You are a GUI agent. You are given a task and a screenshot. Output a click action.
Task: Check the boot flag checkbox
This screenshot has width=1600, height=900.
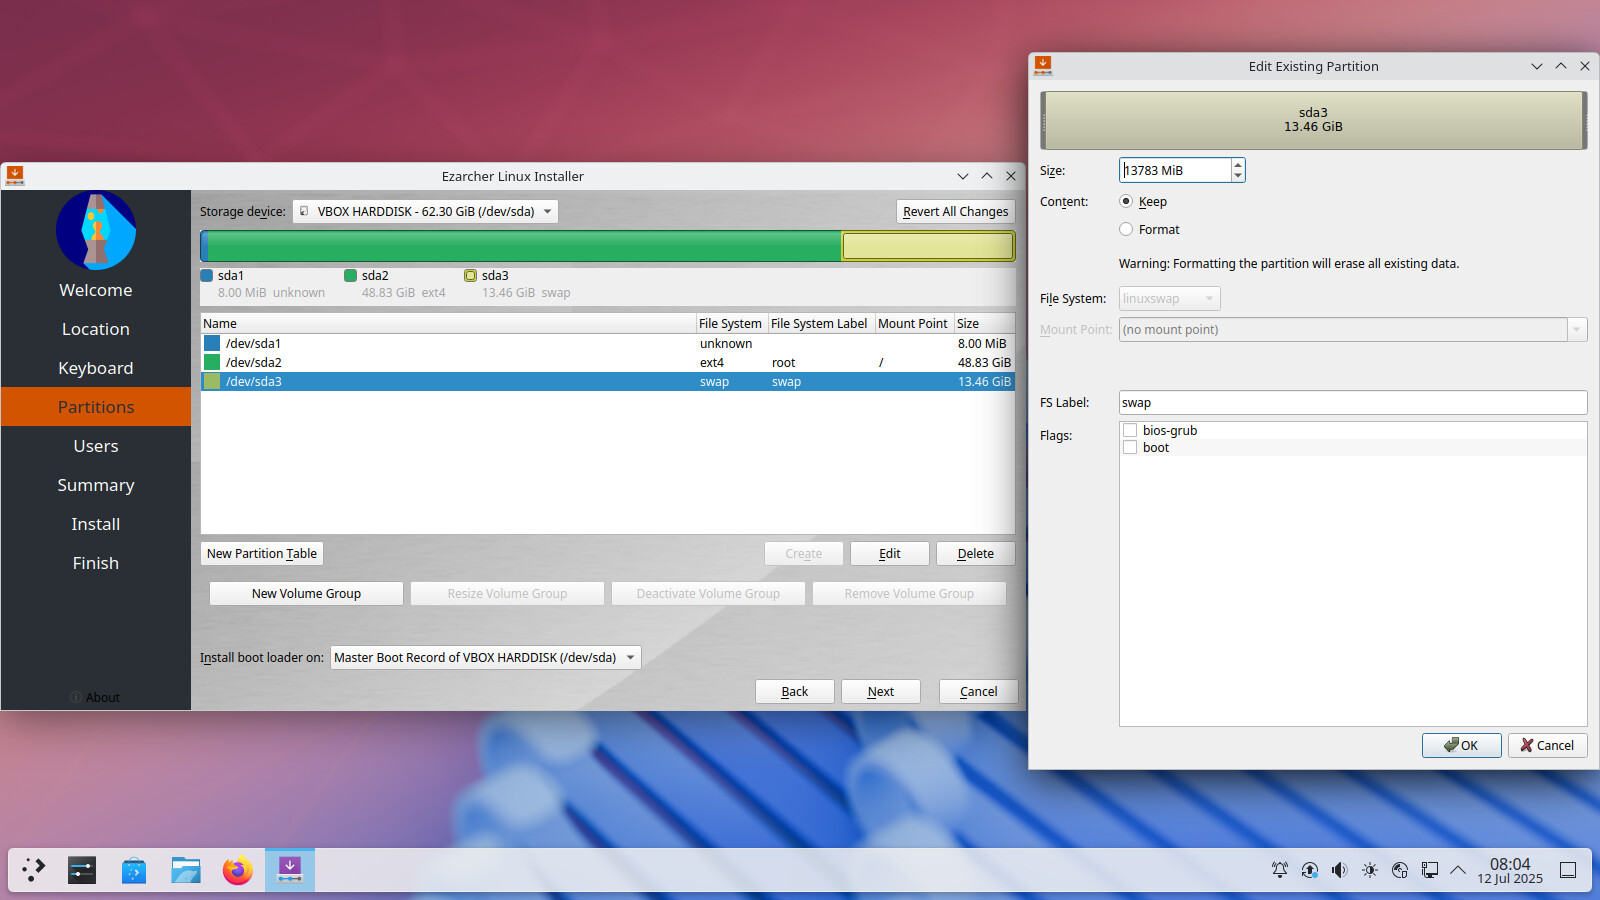click(1130, 448)
